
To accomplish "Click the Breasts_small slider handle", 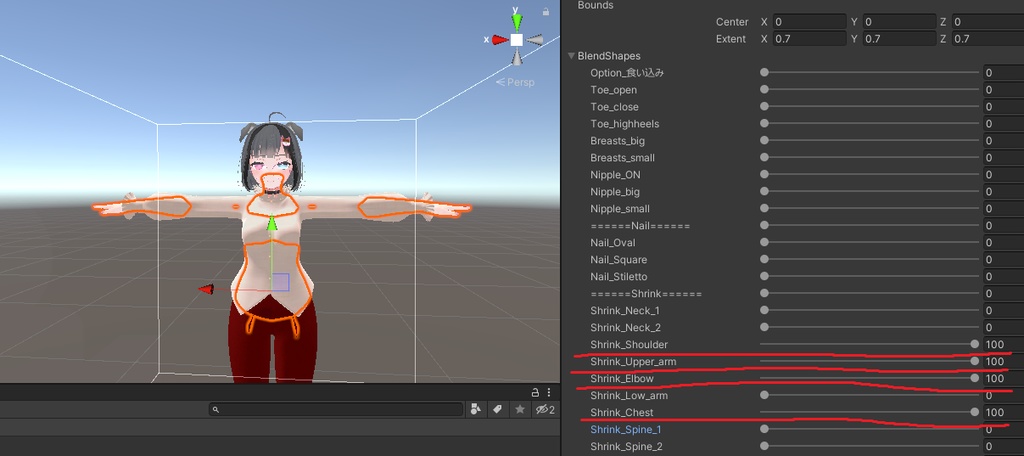I will 764,157.
